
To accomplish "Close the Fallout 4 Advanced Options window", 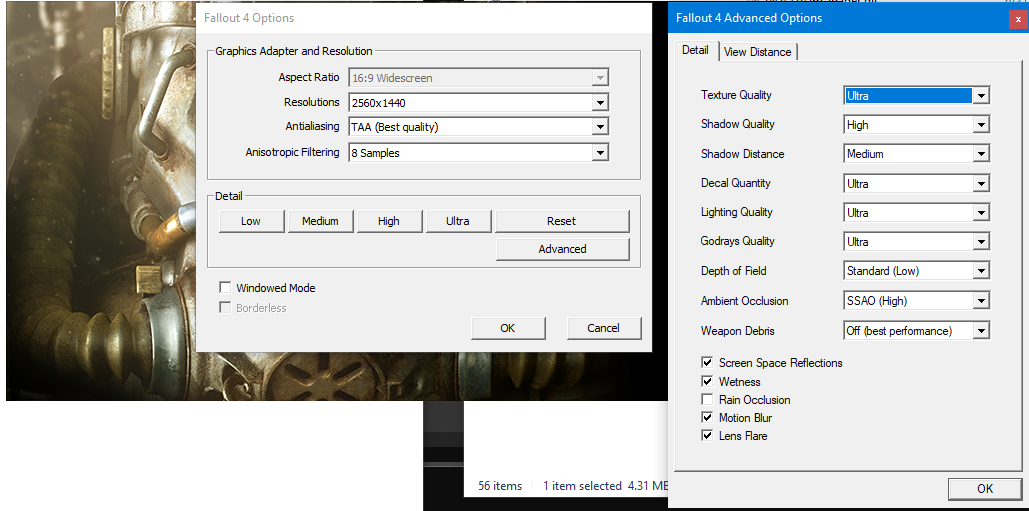I will (x=1017, y=19).
